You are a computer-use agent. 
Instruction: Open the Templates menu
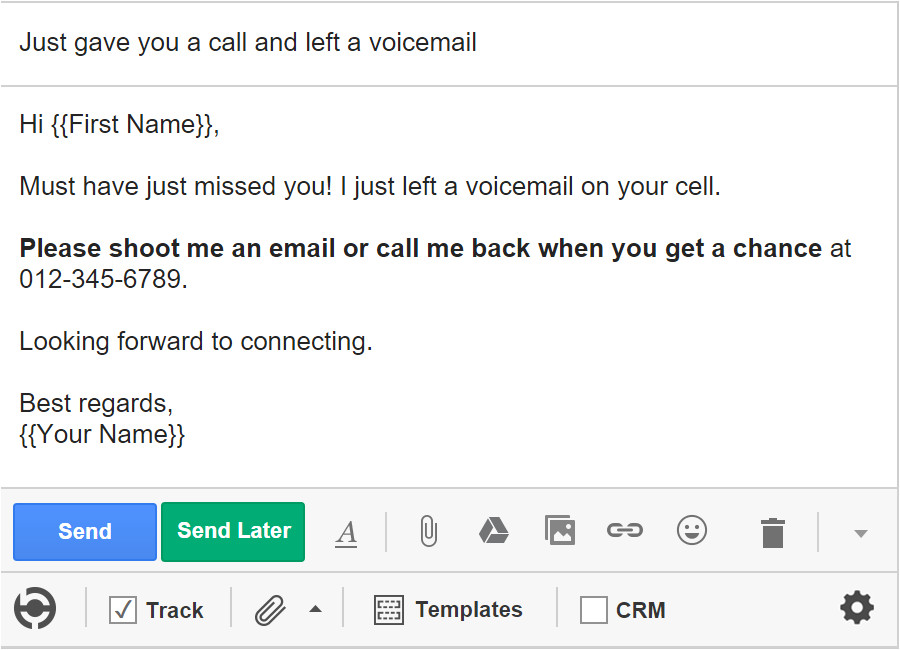point(449,610)
